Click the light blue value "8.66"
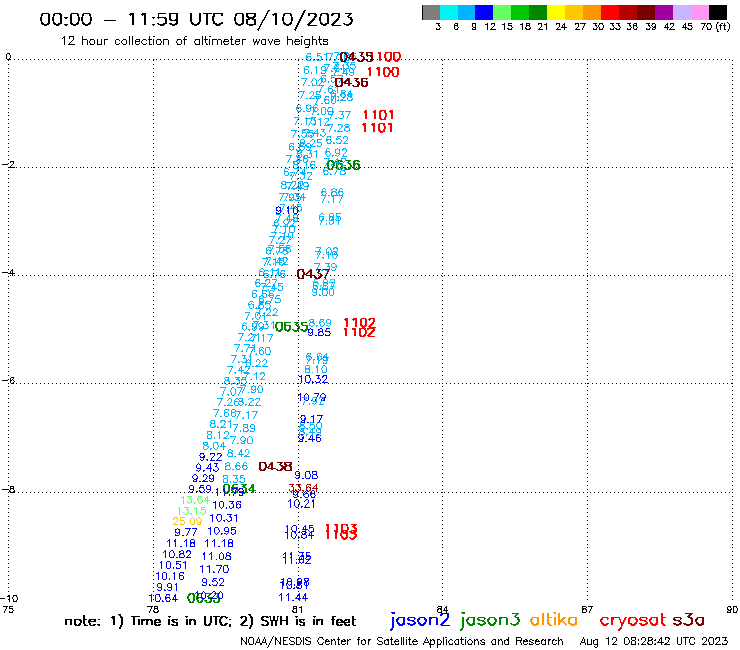The image size is (740, 650). (236, 466)
